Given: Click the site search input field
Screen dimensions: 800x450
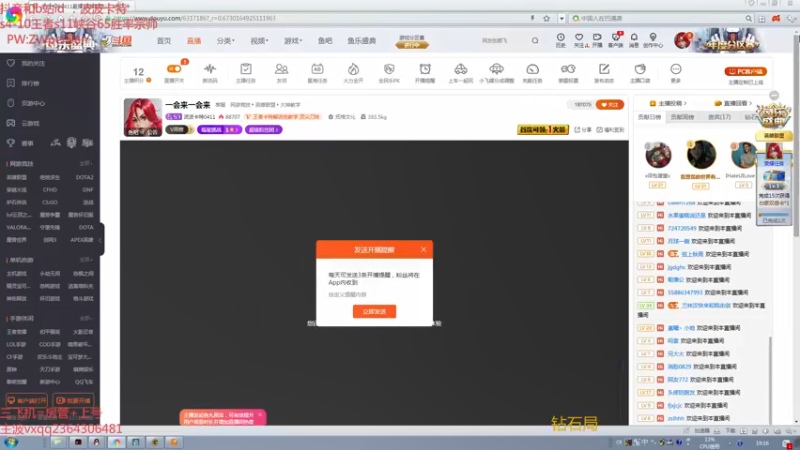Looking at the screenshot, I should [503, 40].
